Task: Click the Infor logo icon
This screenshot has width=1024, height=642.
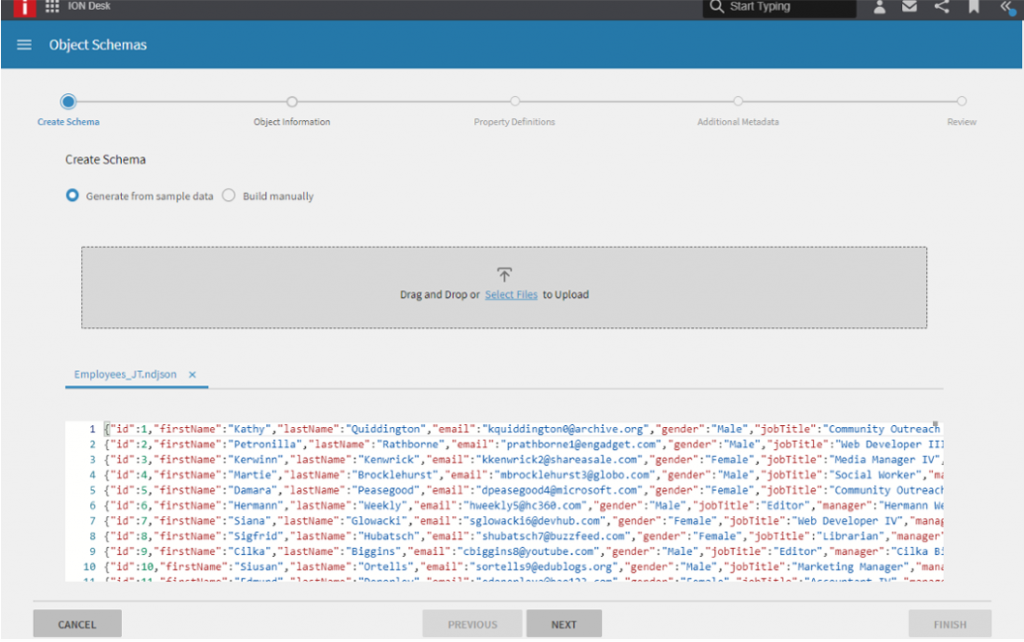Action: 17,8
